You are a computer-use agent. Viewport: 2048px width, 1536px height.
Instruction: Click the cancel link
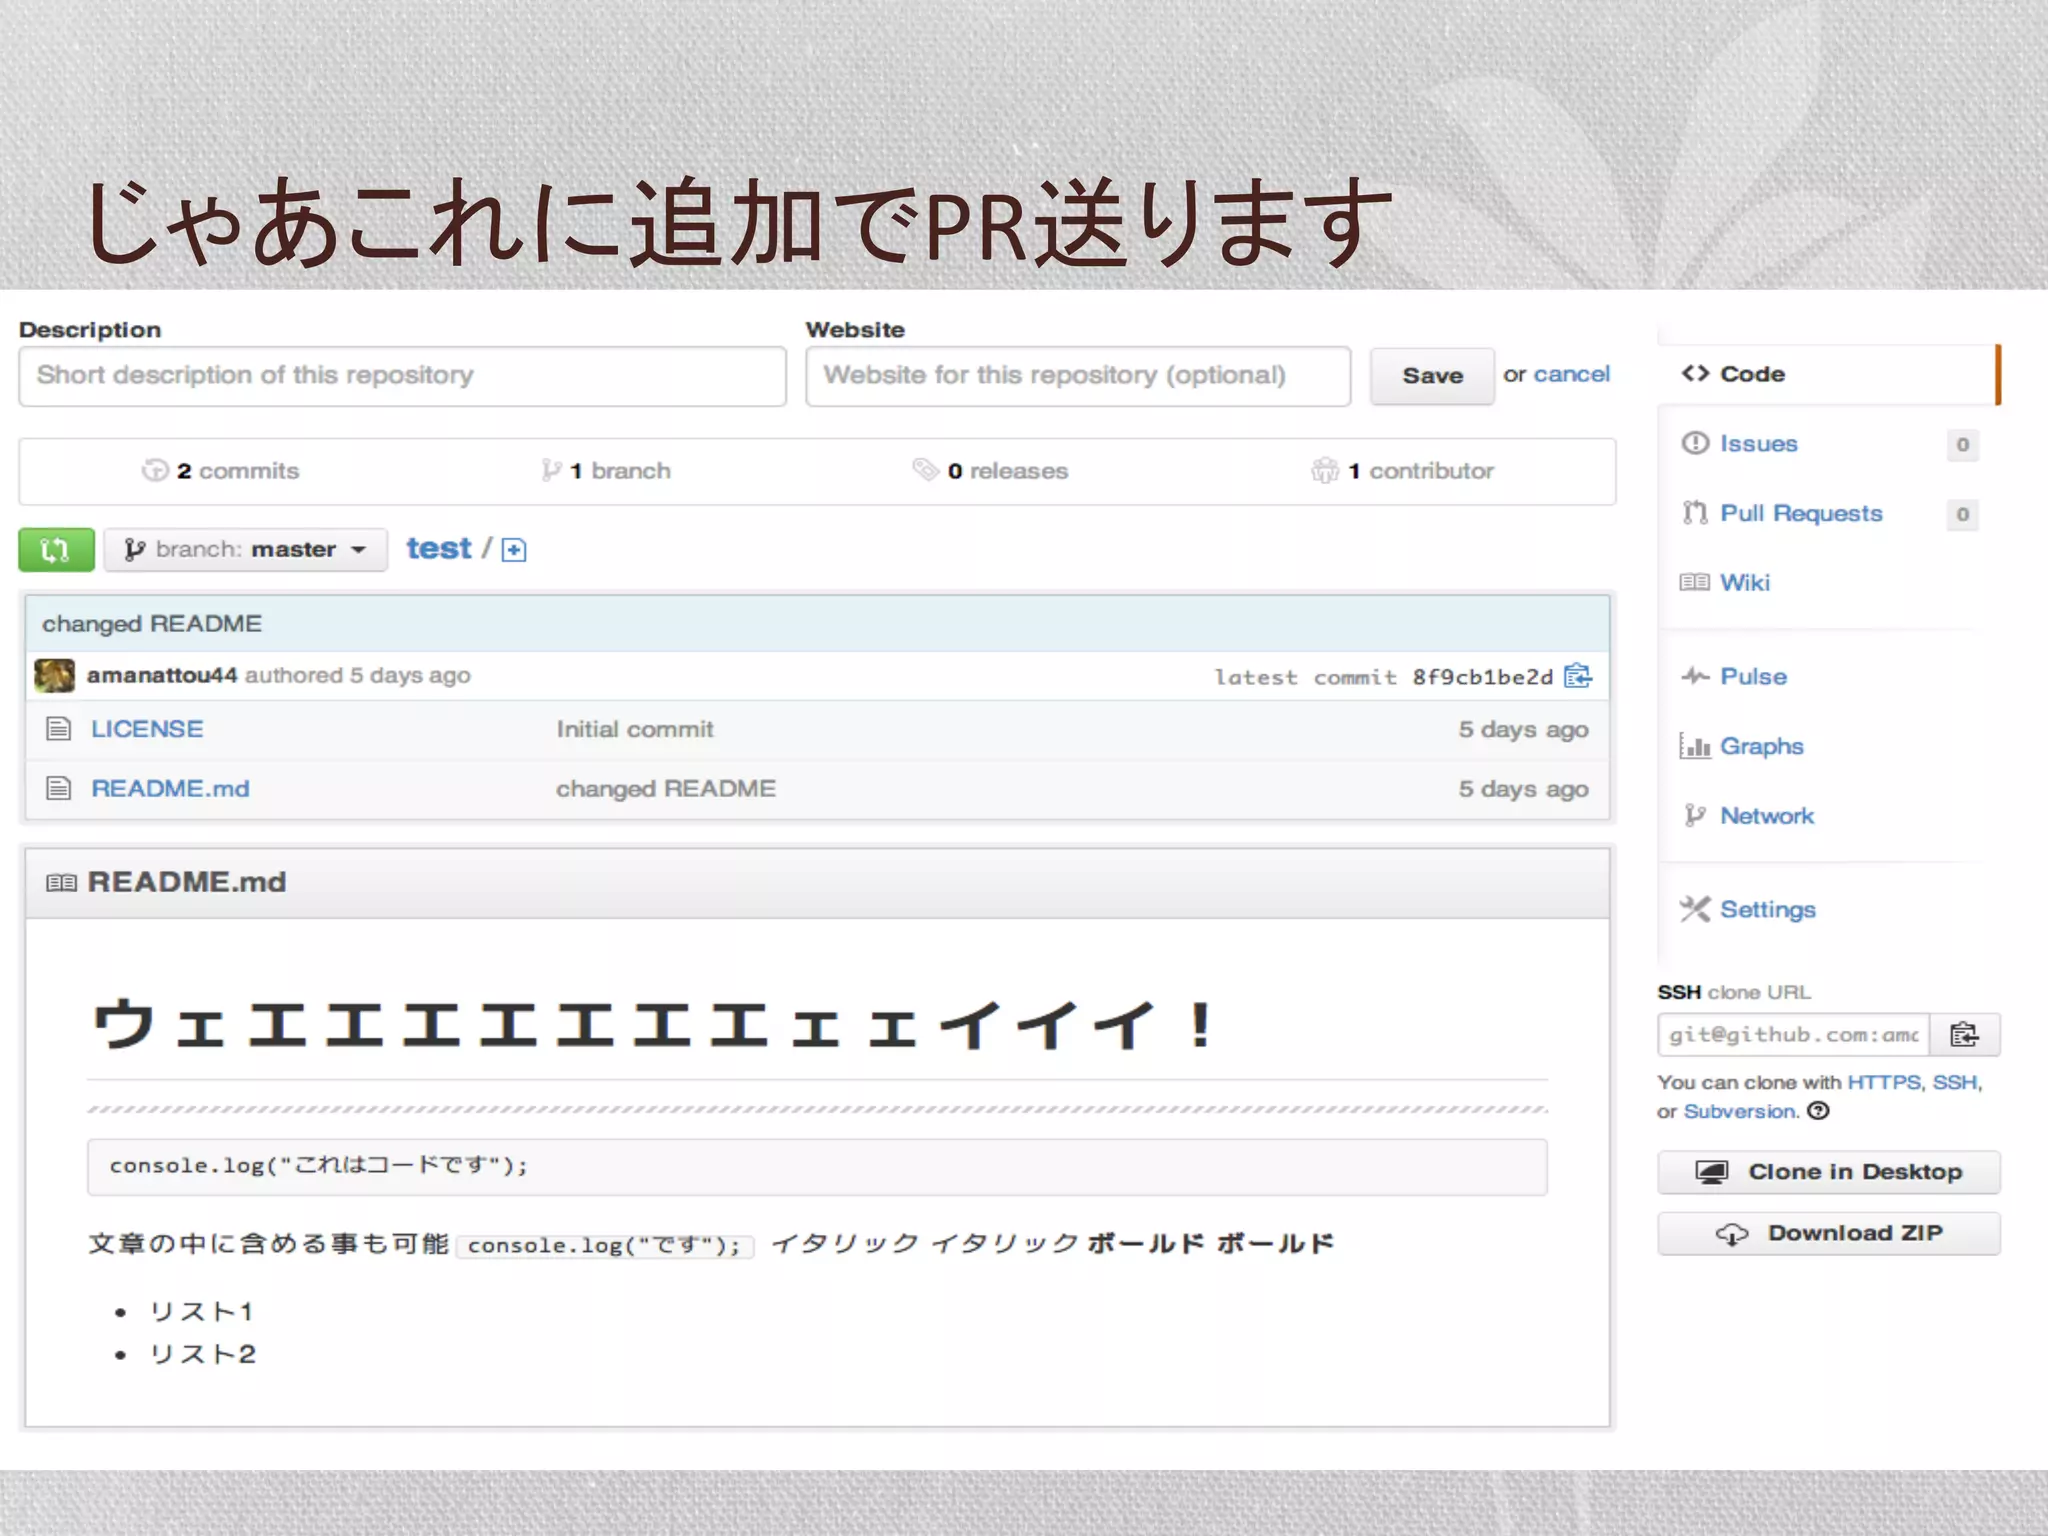coord(1571,374)
